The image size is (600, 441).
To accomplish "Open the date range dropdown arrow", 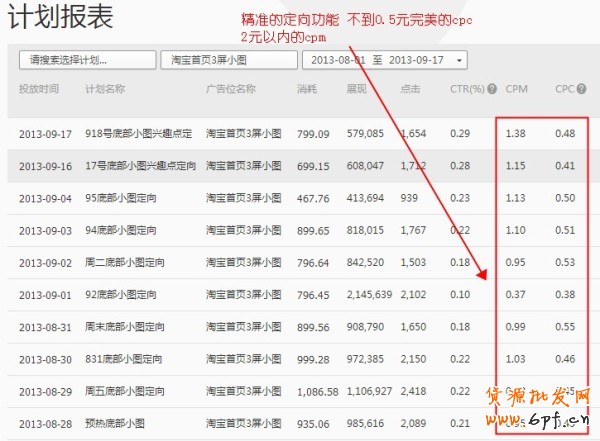I will 460,60.
